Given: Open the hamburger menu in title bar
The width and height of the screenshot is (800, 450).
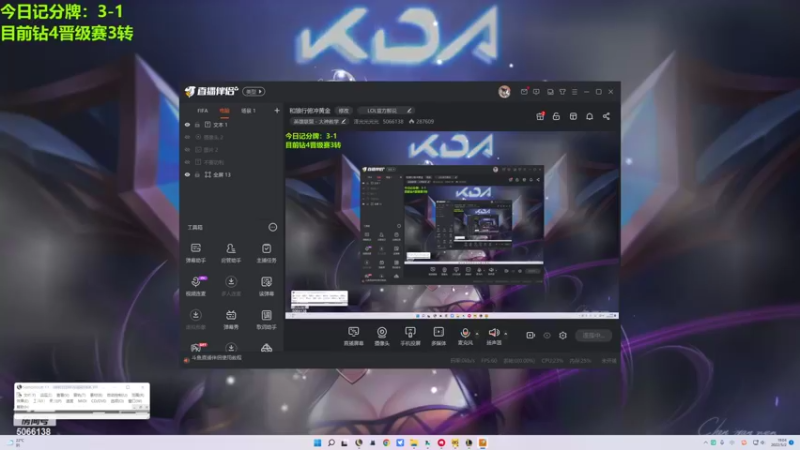Looking at the screenshot, I should tap(574, 92).
